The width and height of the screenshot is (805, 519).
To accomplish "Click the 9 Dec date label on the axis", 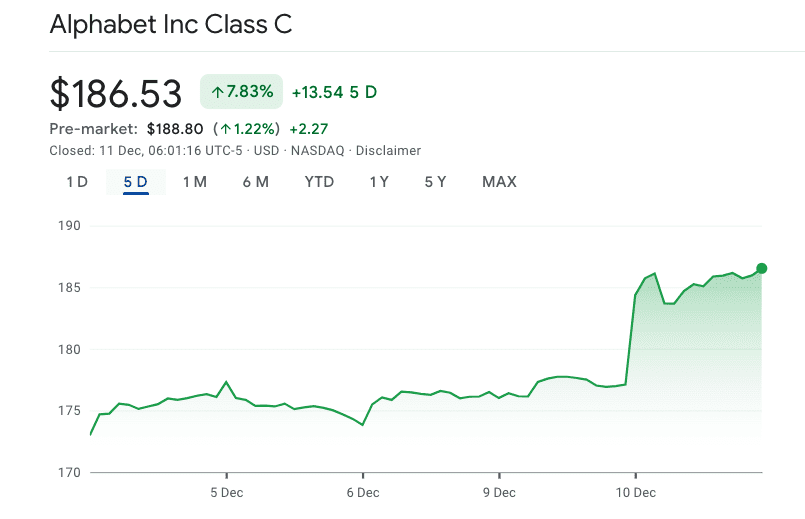I will [499, 493].
